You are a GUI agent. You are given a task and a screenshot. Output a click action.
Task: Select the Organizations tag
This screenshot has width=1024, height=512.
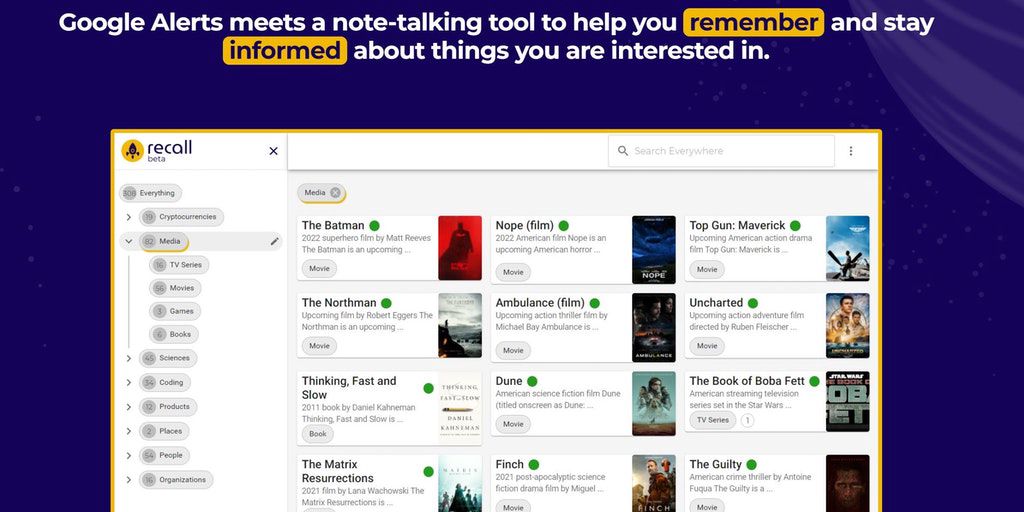tap(176, 479)
